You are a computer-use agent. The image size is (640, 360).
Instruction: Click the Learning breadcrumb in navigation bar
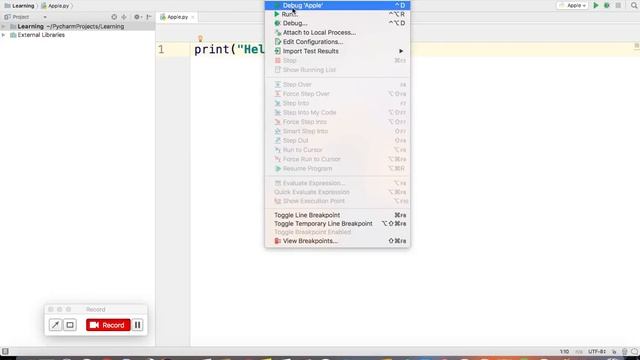(20, 6)
